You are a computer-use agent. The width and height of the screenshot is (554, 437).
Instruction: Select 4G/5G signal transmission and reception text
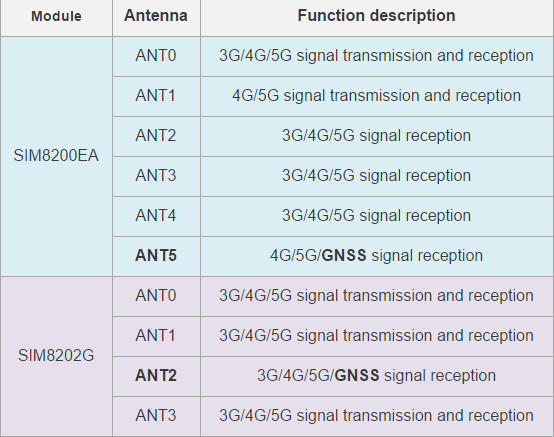pos(377,96)
